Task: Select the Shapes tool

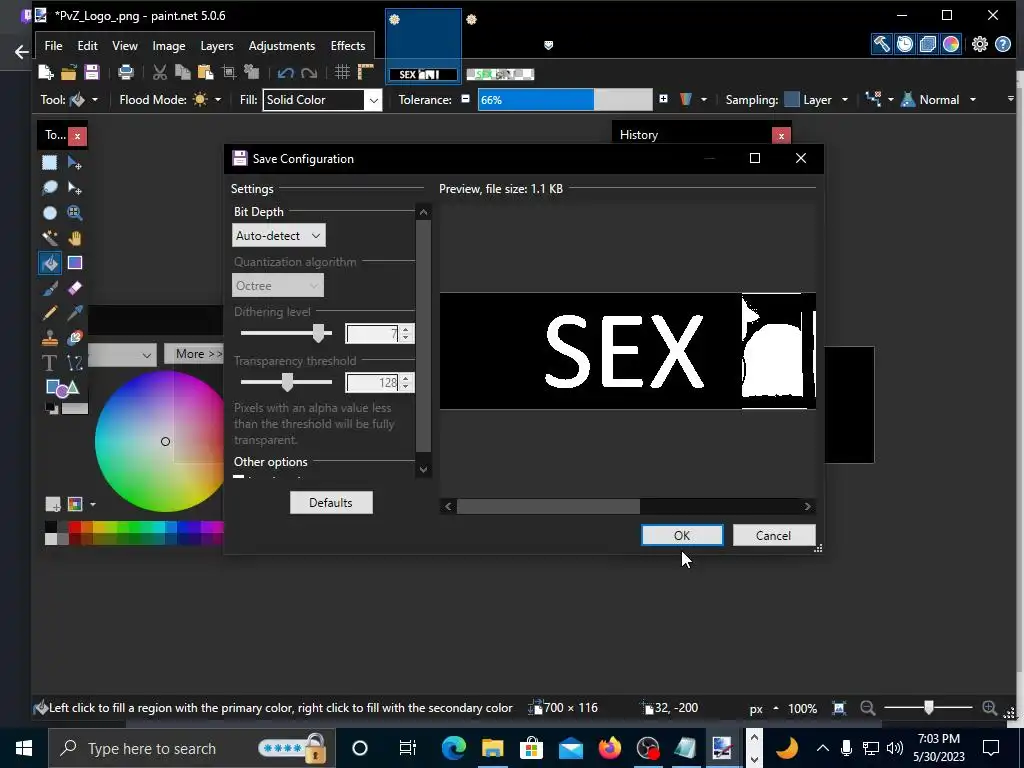Action: pos(62,388)
